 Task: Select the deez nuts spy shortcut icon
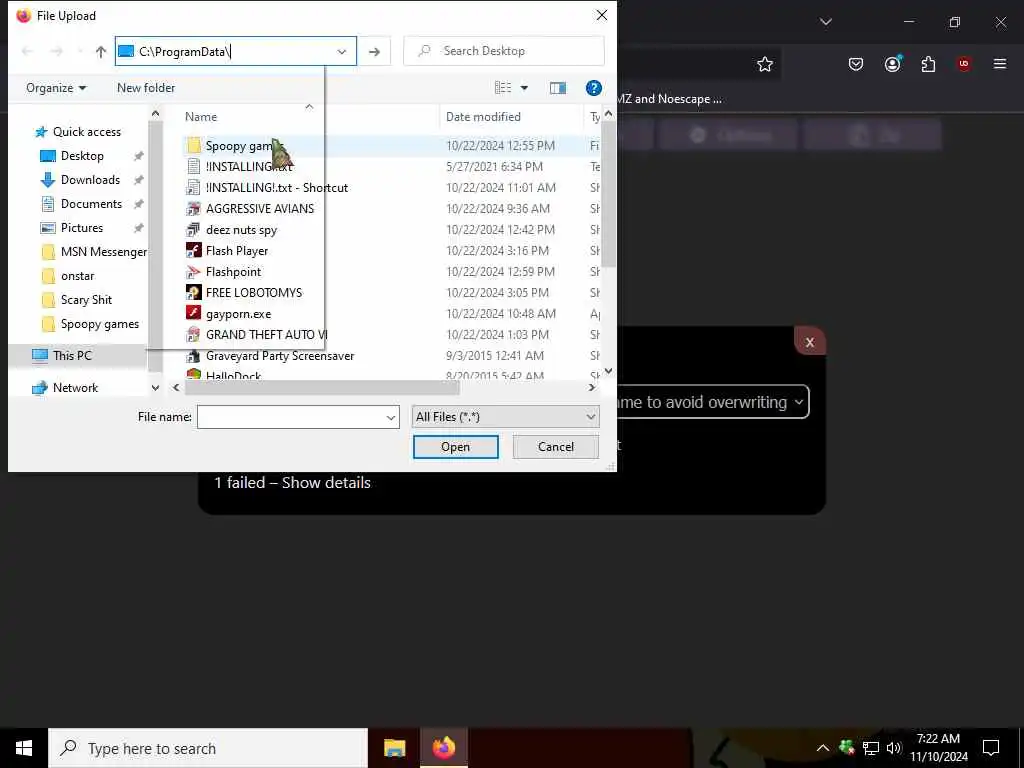pyautogui.click(x=193, y=229)
